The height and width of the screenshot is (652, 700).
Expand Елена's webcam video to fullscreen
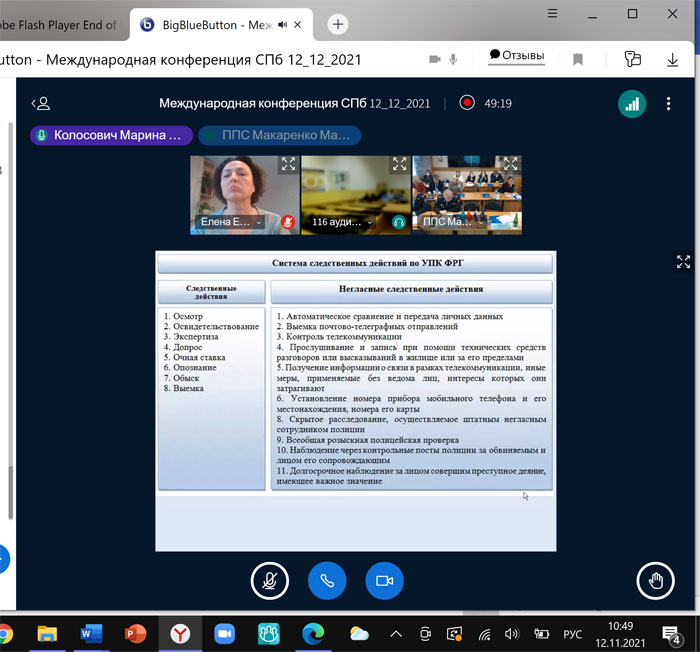287,165
